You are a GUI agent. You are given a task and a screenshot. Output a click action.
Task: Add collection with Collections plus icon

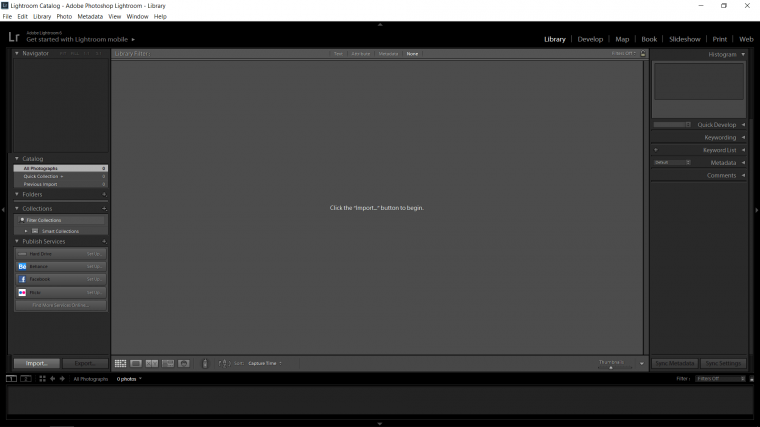click(x=104, y=208)
